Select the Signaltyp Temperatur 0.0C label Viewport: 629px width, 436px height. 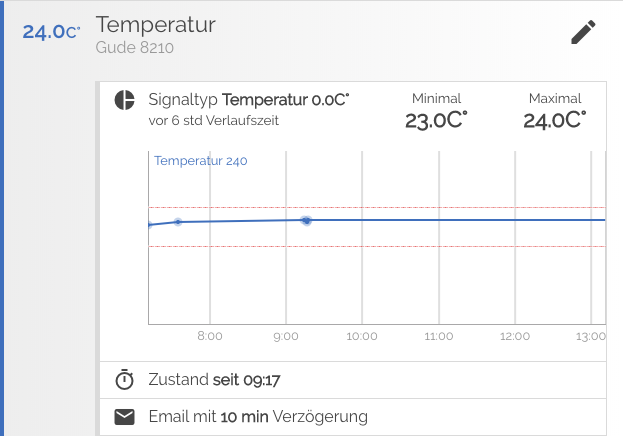coord(248,99)
